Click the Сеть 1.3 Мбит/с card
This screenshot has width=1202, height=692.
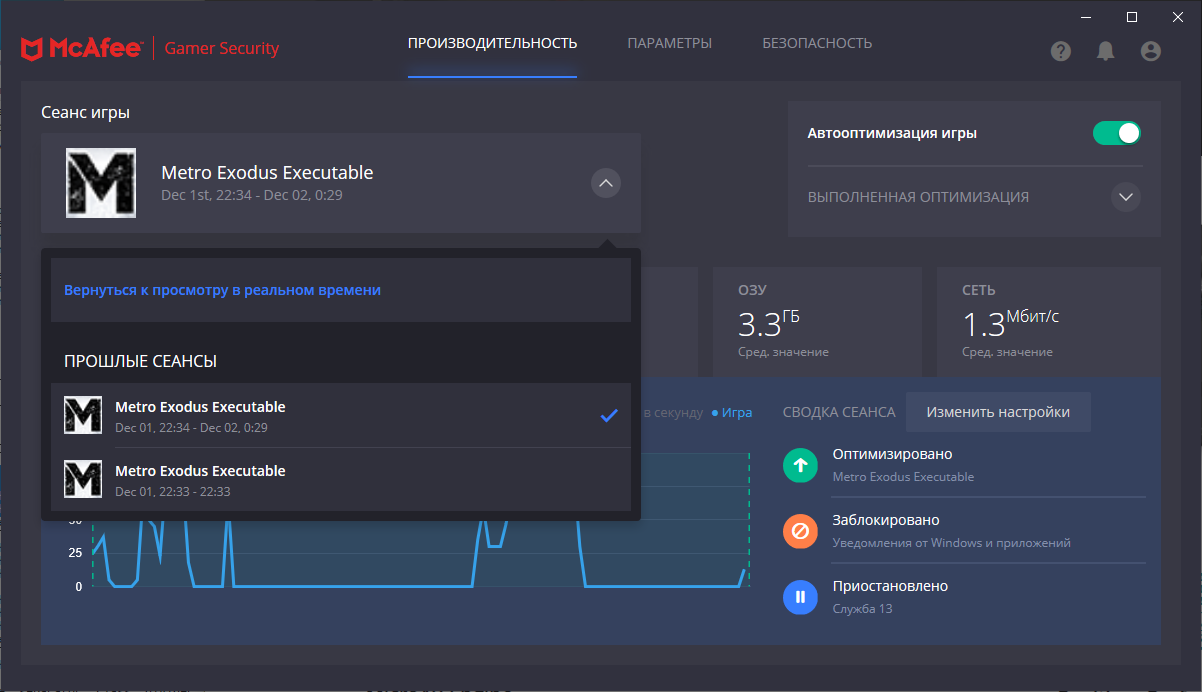pyautogui.click(x=1048, y=322)
